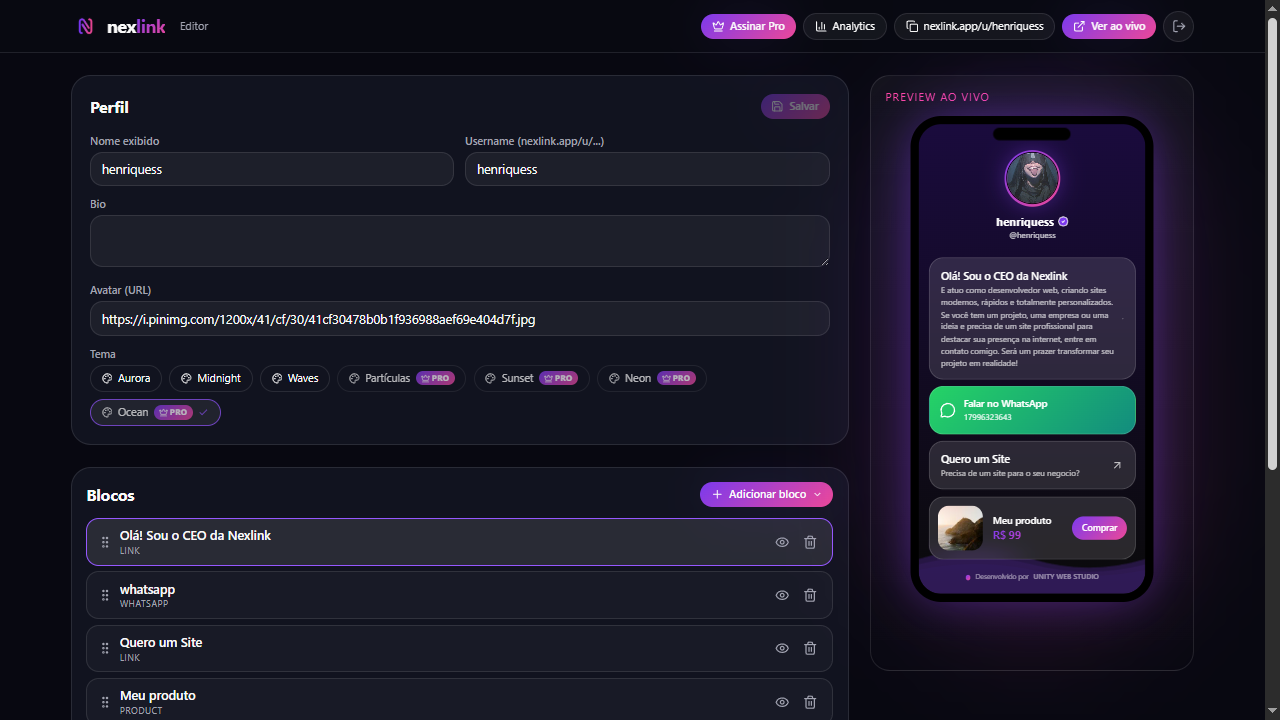Open Analytics page
This screenshot has width=1280, height=720.
(845, 26)
